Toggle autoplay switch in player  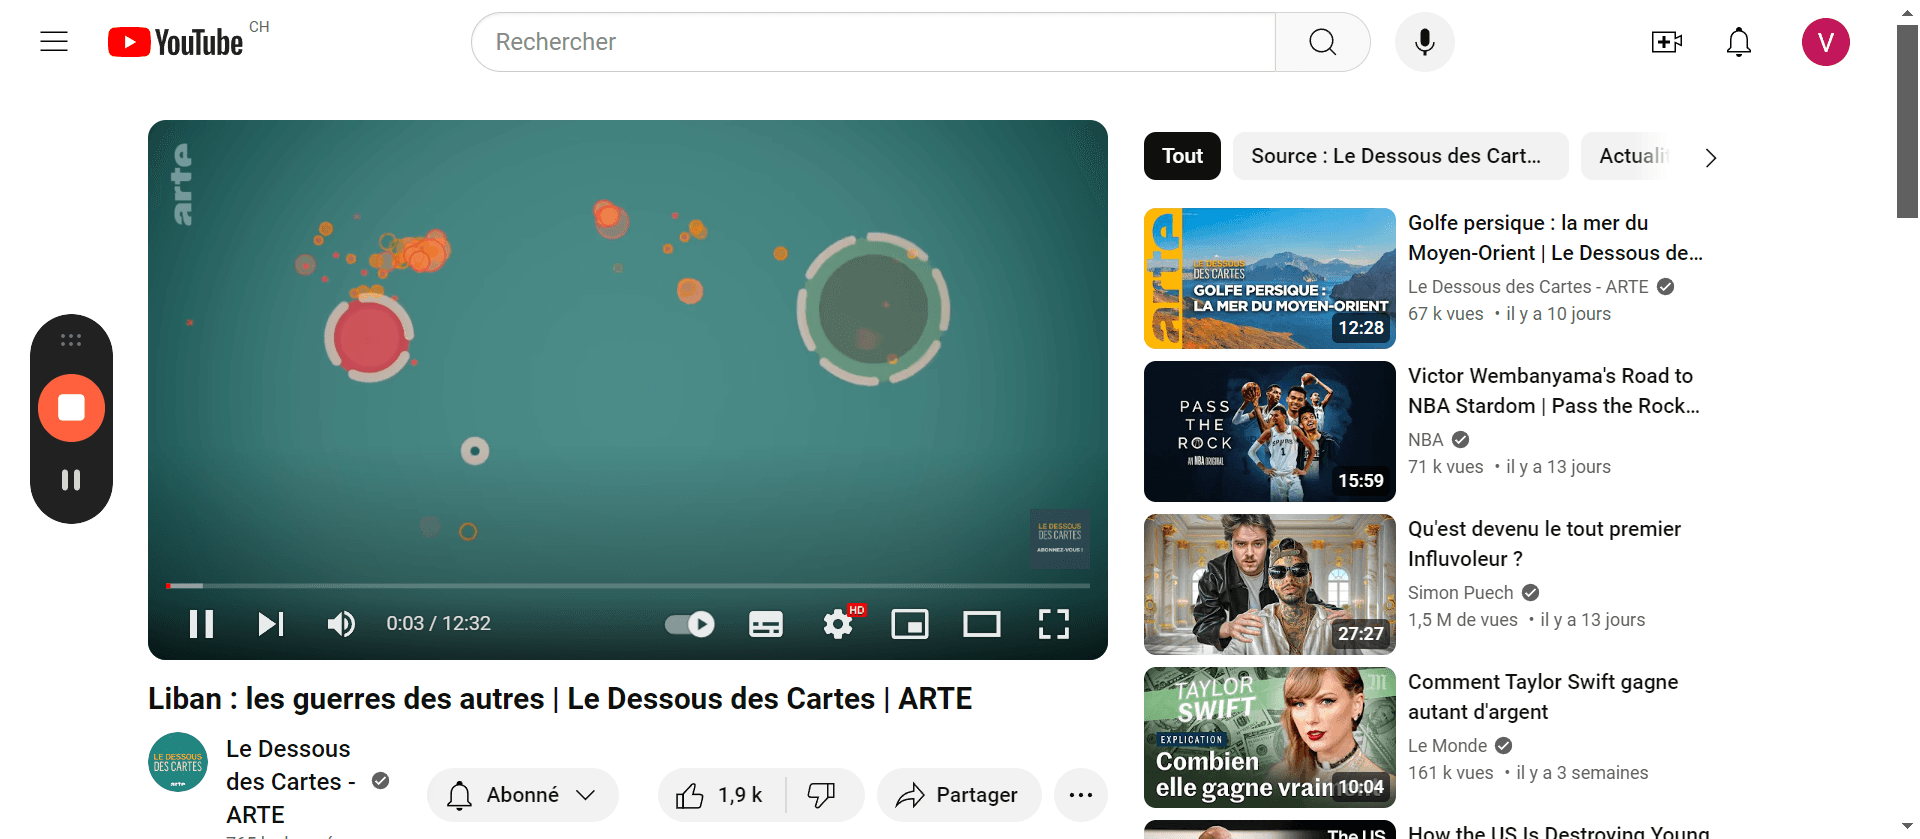click(x=690, y=624)
